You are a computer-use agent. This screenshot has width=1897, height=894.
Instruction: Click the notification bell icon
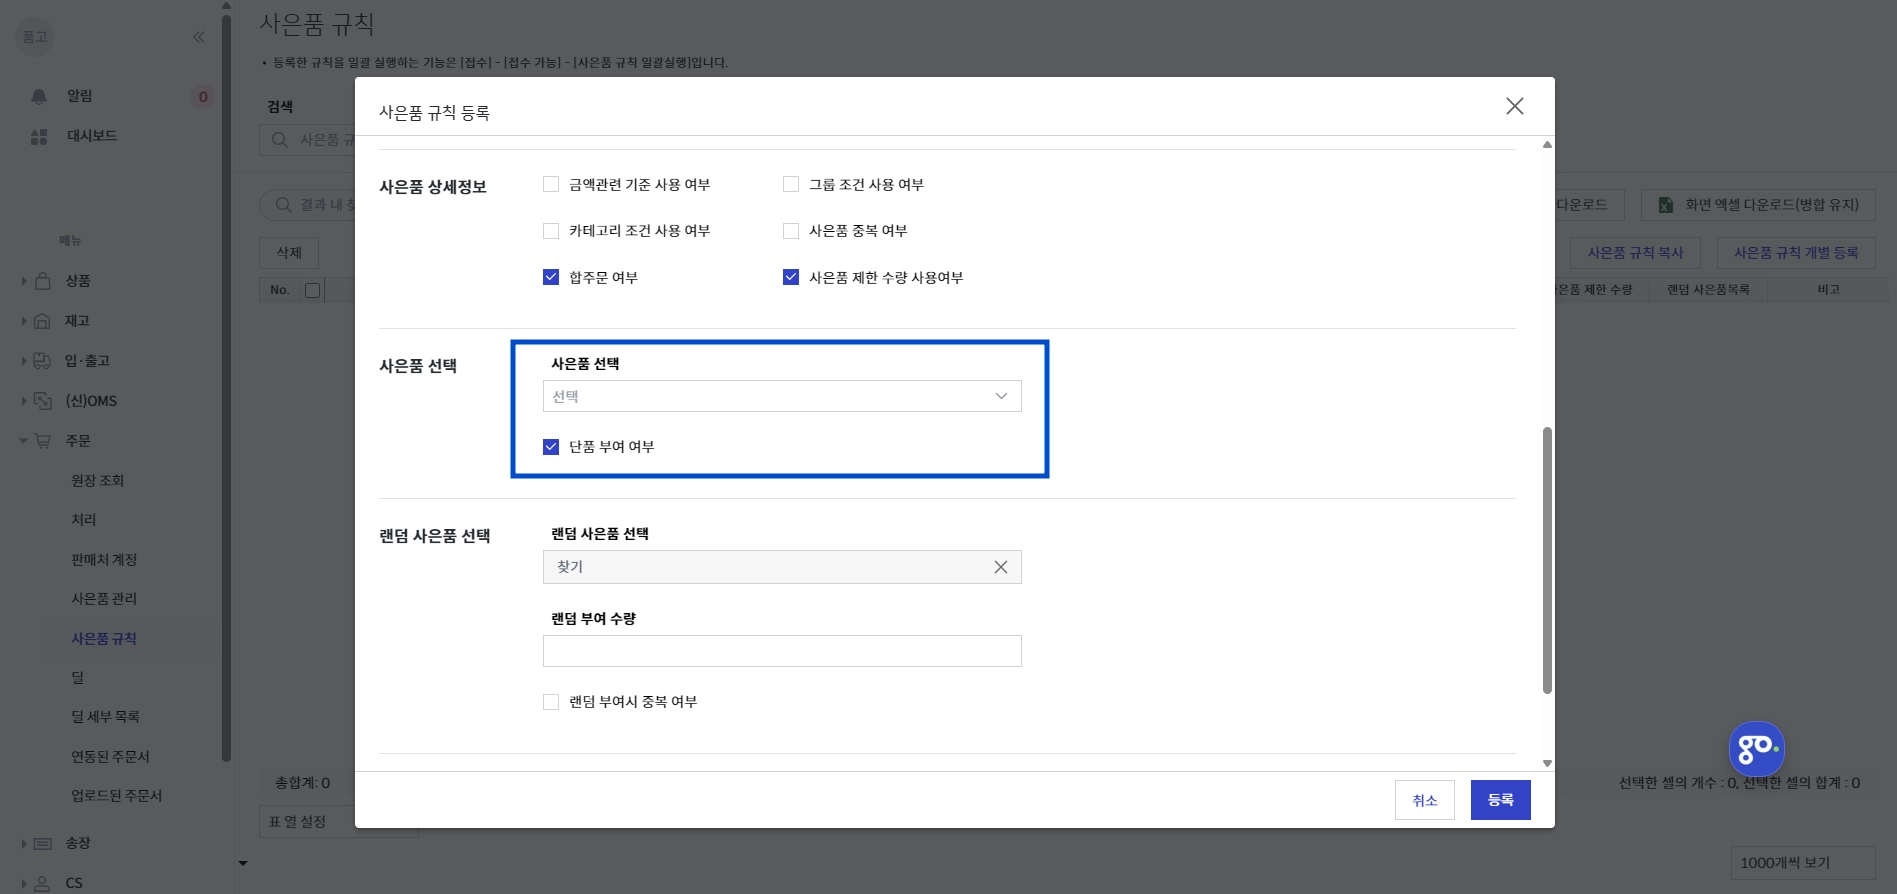pyautogui.click(x=39, y=96)
